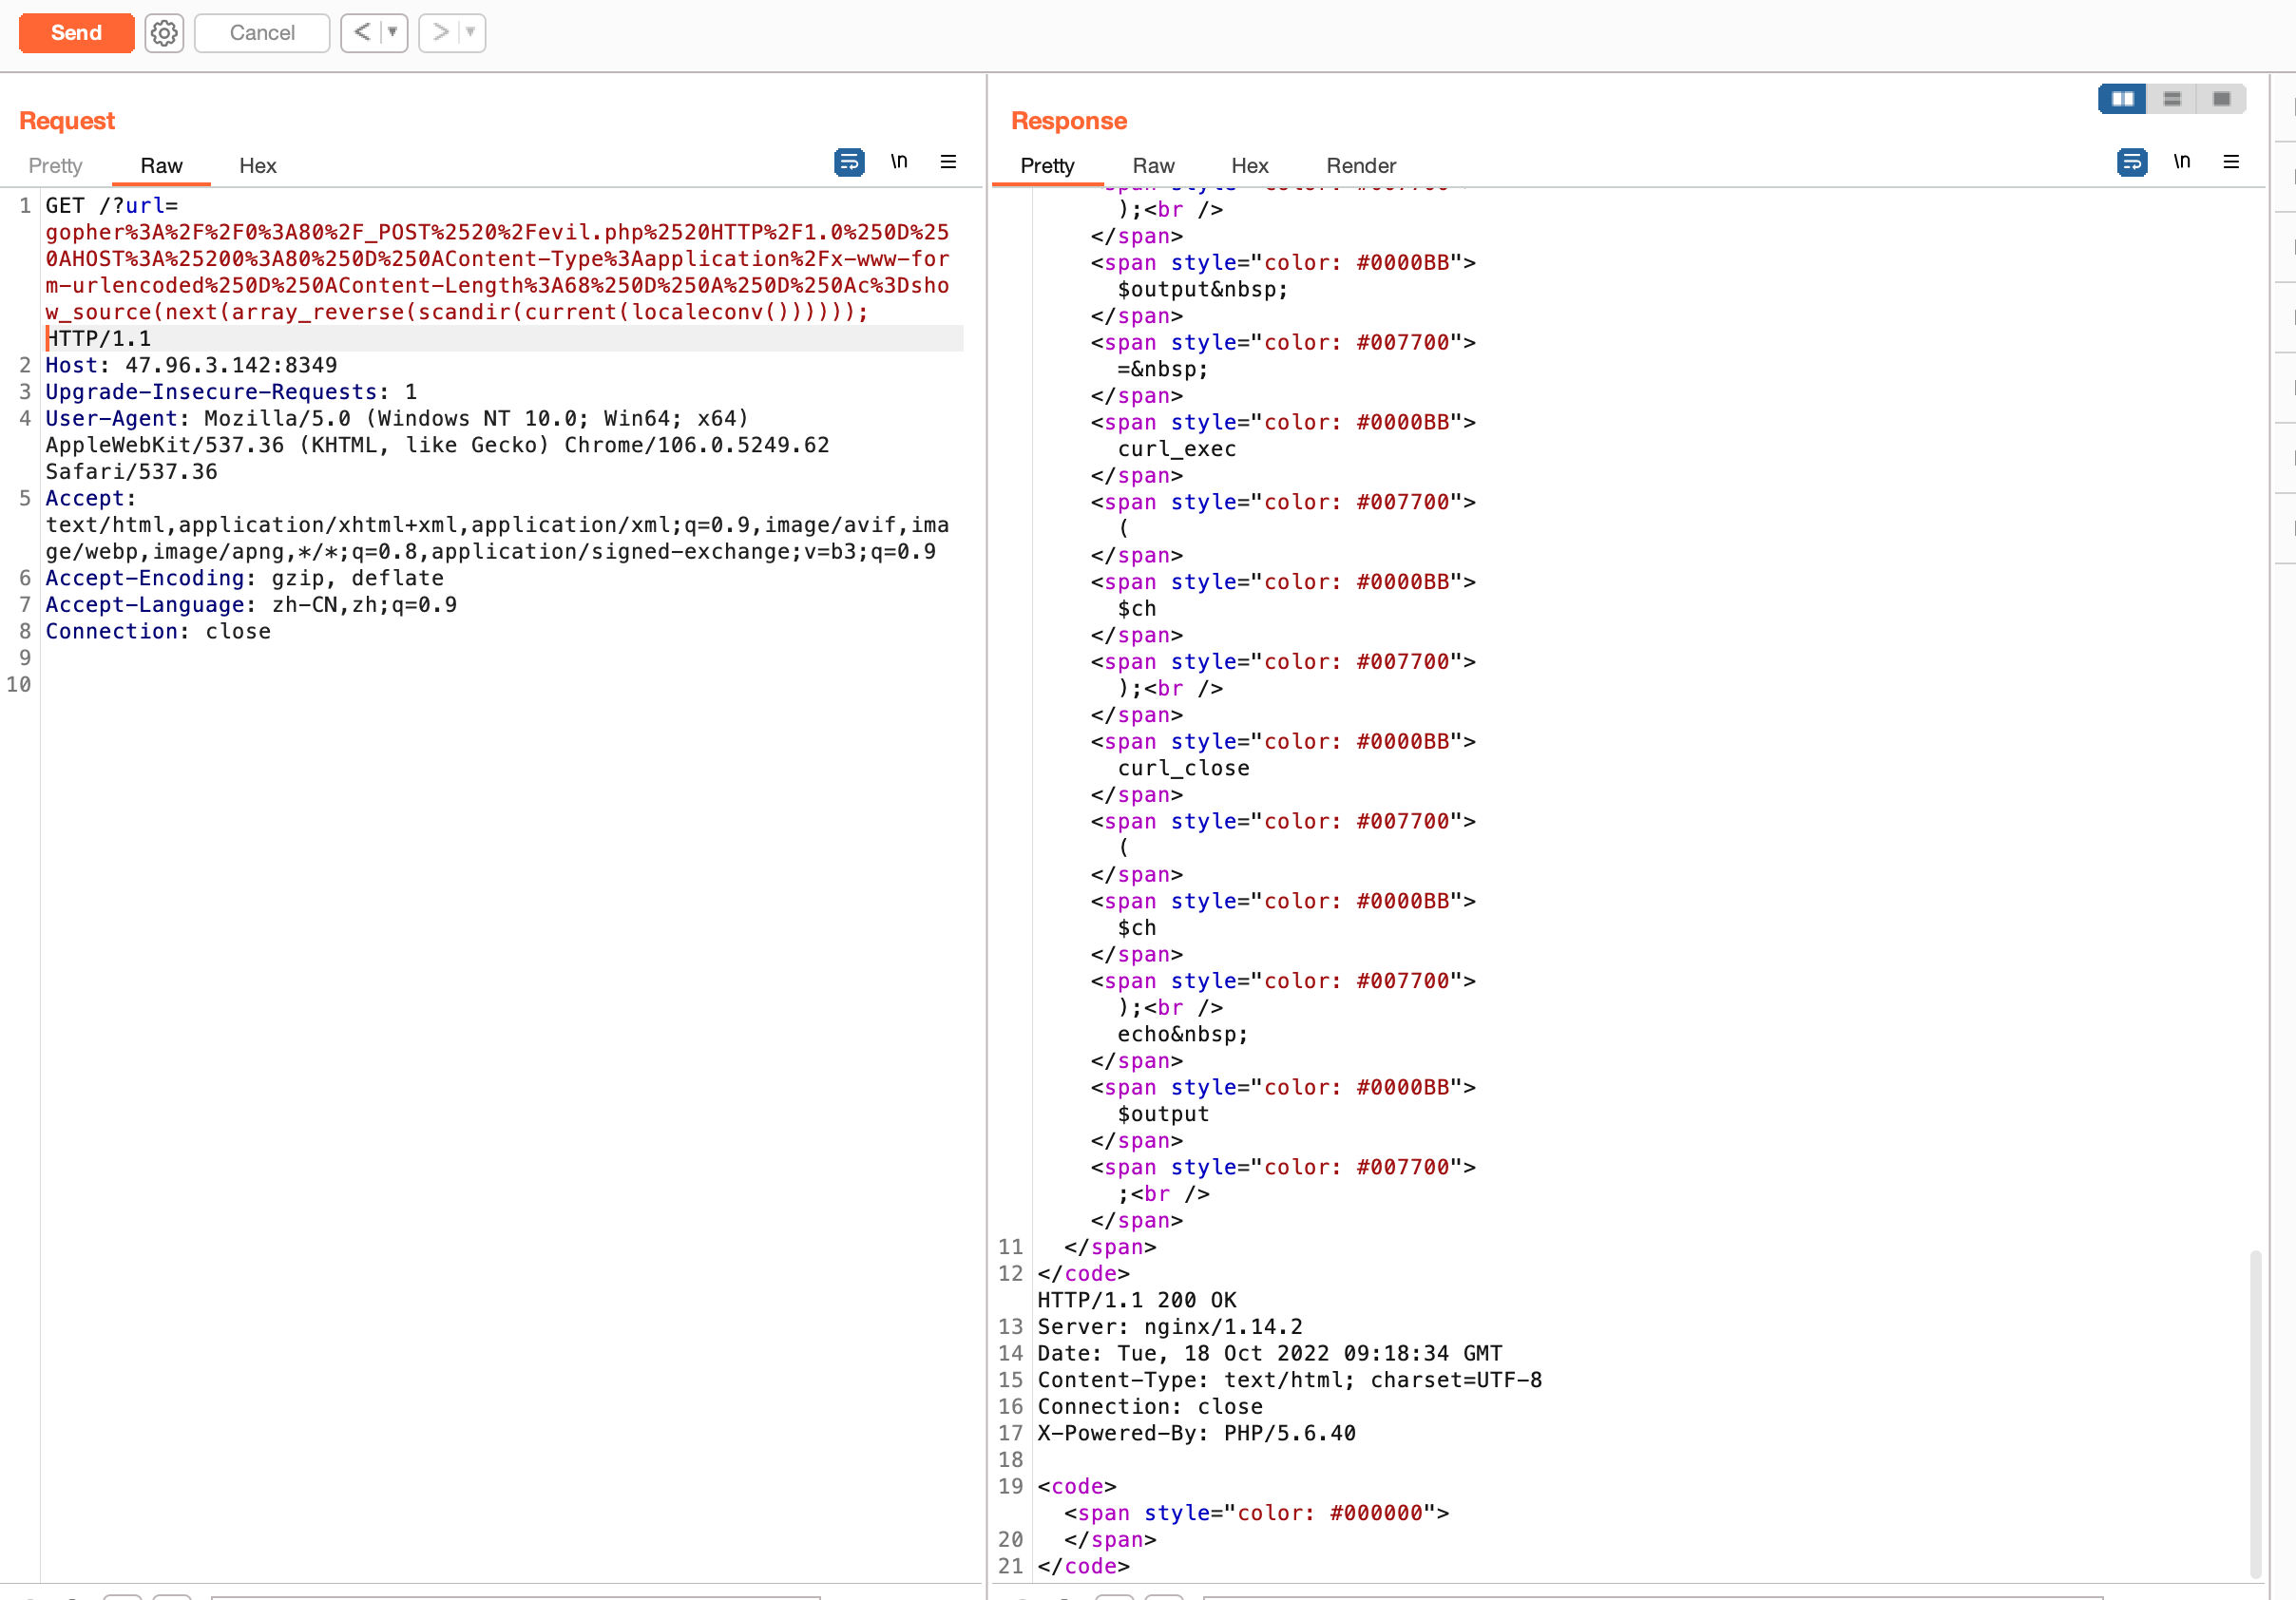Click Content-Type: text/html response header
Viewport: 2296px width, 1600px height.
pos(1290,1380)
